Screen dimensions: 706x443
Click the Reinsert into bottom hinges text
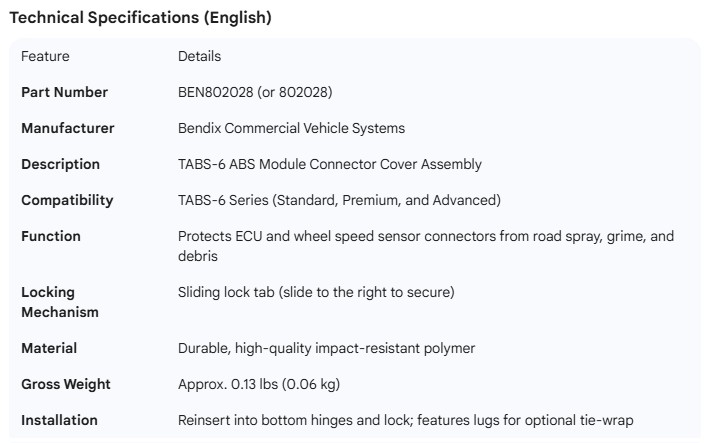405,420
